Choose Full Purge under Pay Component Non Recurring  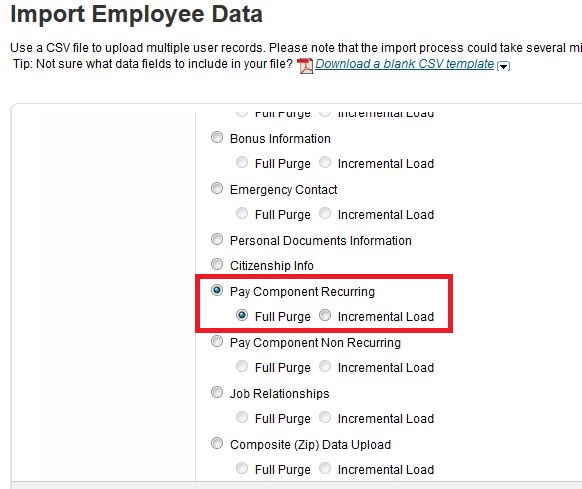[242, 366]
